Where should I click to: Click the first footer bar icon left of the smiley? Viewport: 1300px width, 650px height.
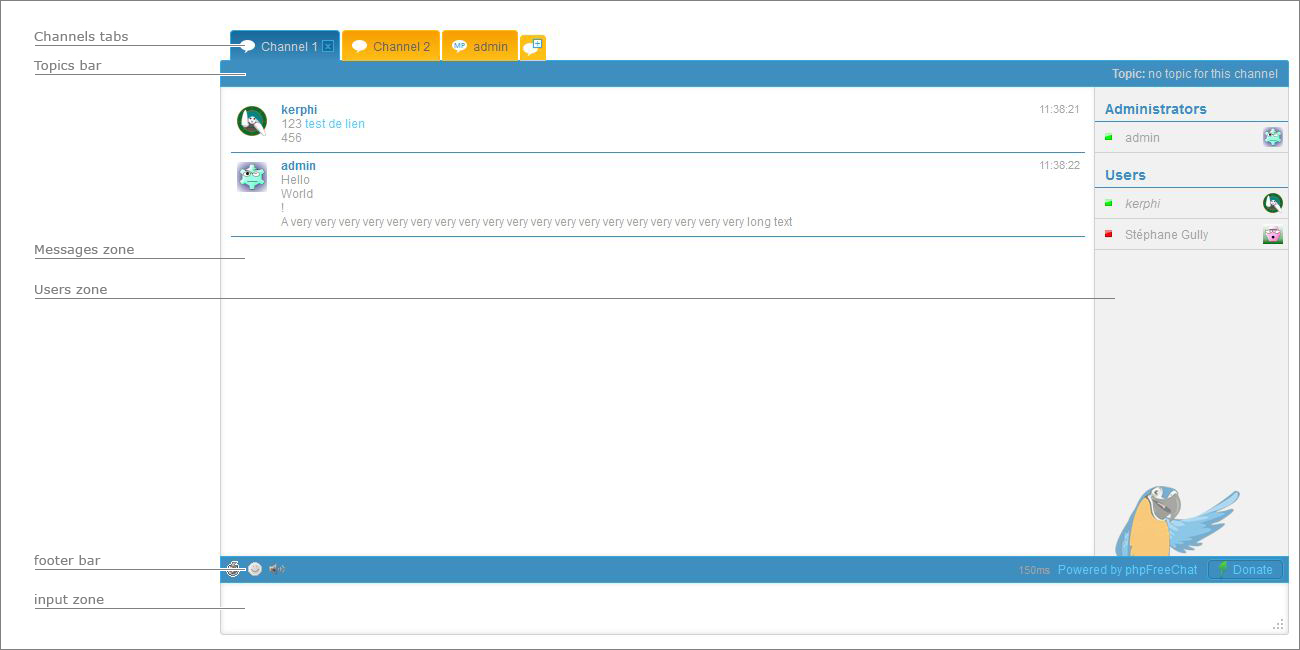233,569
